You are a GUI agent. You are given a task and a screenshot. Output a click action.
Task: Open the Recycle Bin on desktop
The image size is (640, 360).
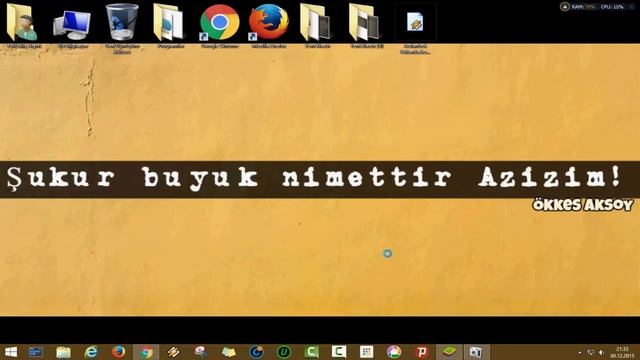(x=122, y=23)
